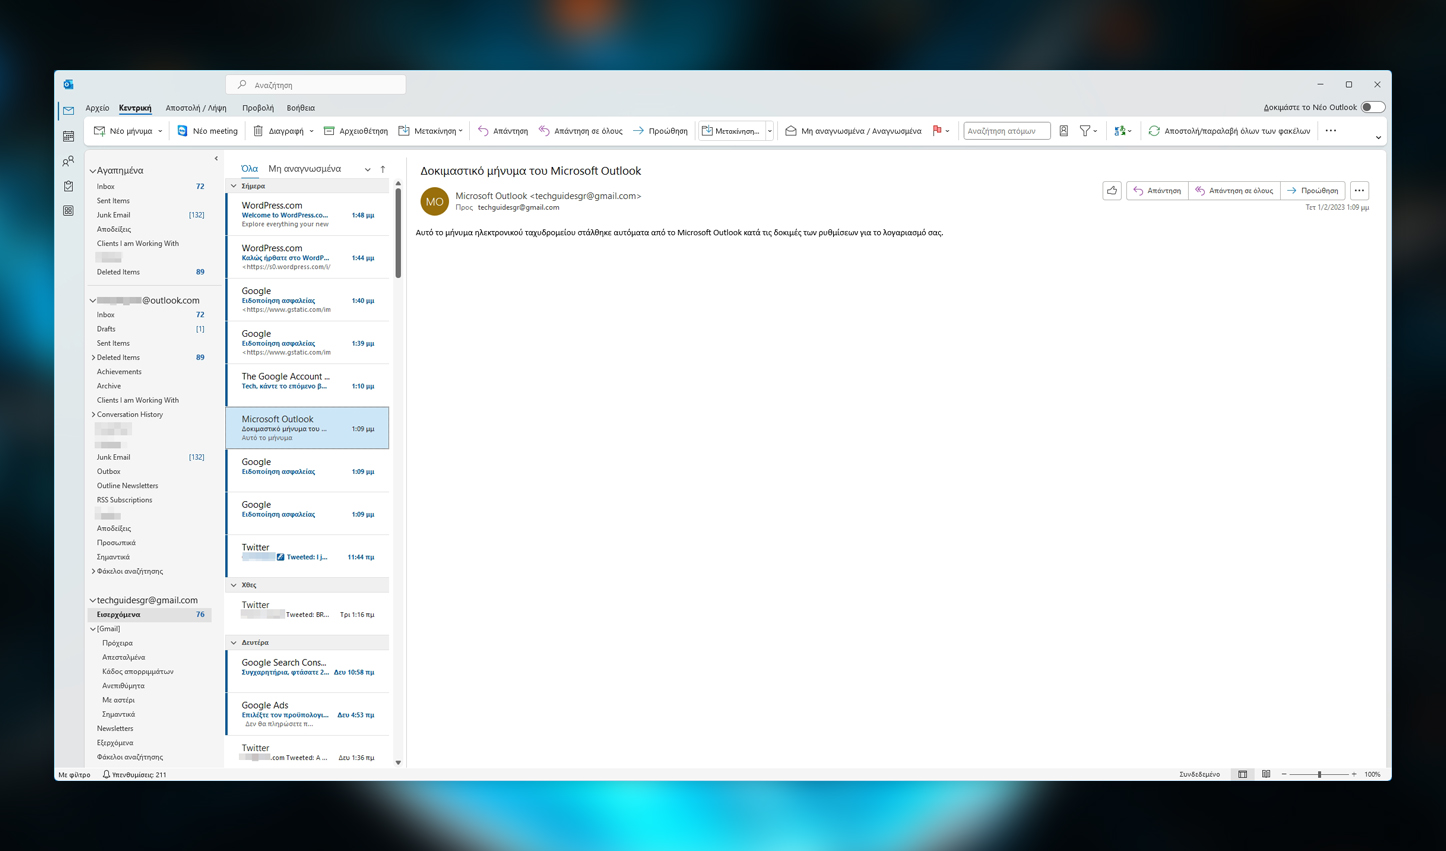Open the filter email dropdown
Viewport: 1446px width, 851px height.
pyautogui.click(x=1088, y=131)
